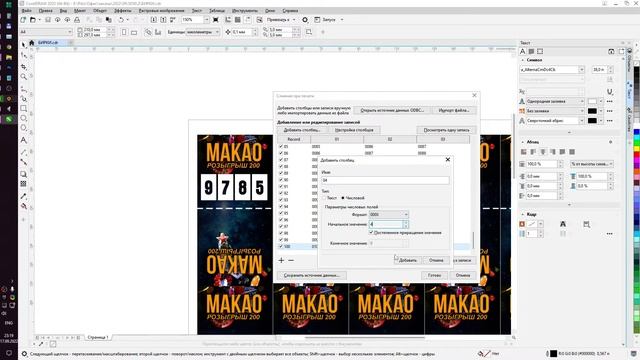640x360 pixels.
Task: Open the zoom level dropdown
Action: pyautogui.click(x=206, y=20)
